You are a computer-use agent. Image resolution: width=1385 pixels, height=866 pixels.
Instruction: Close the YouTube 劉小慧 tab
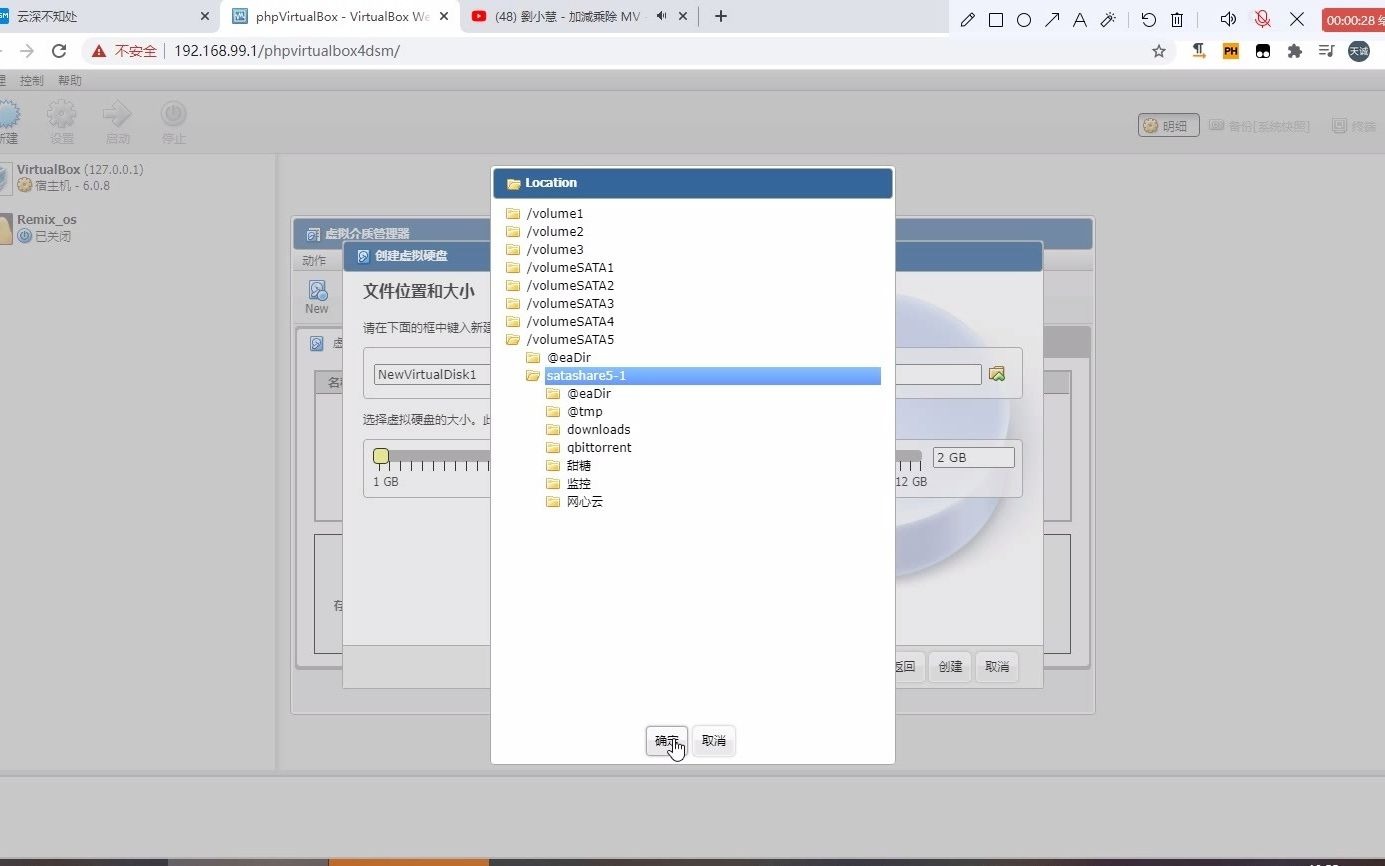[x=683, y=16]
